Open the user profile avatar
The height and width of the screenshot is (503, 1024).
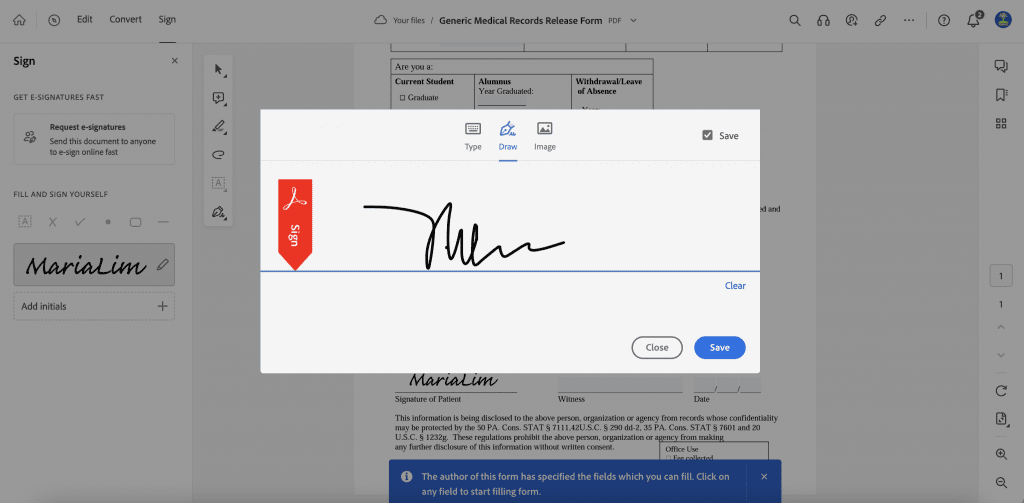tap(1003, 20)
